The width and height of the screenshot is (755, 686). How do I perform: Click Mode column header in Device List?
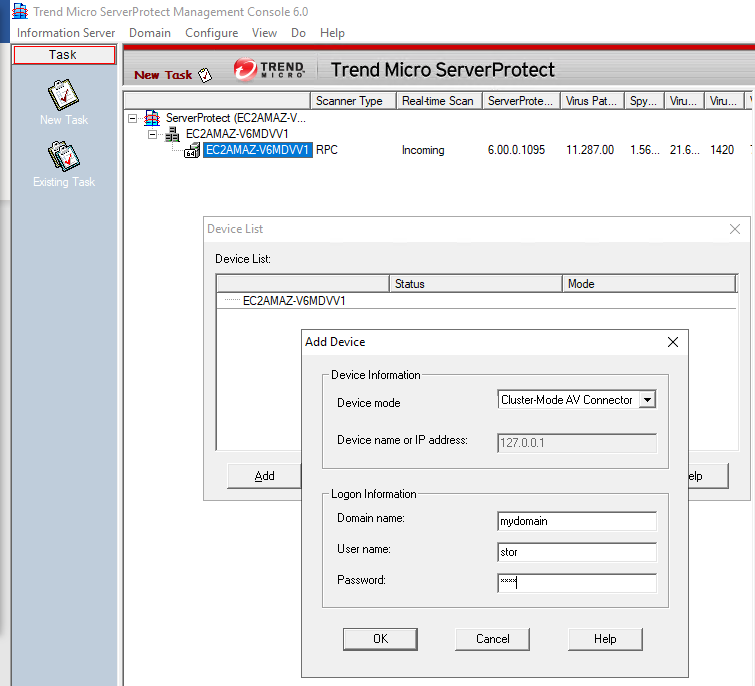point(650,284)
